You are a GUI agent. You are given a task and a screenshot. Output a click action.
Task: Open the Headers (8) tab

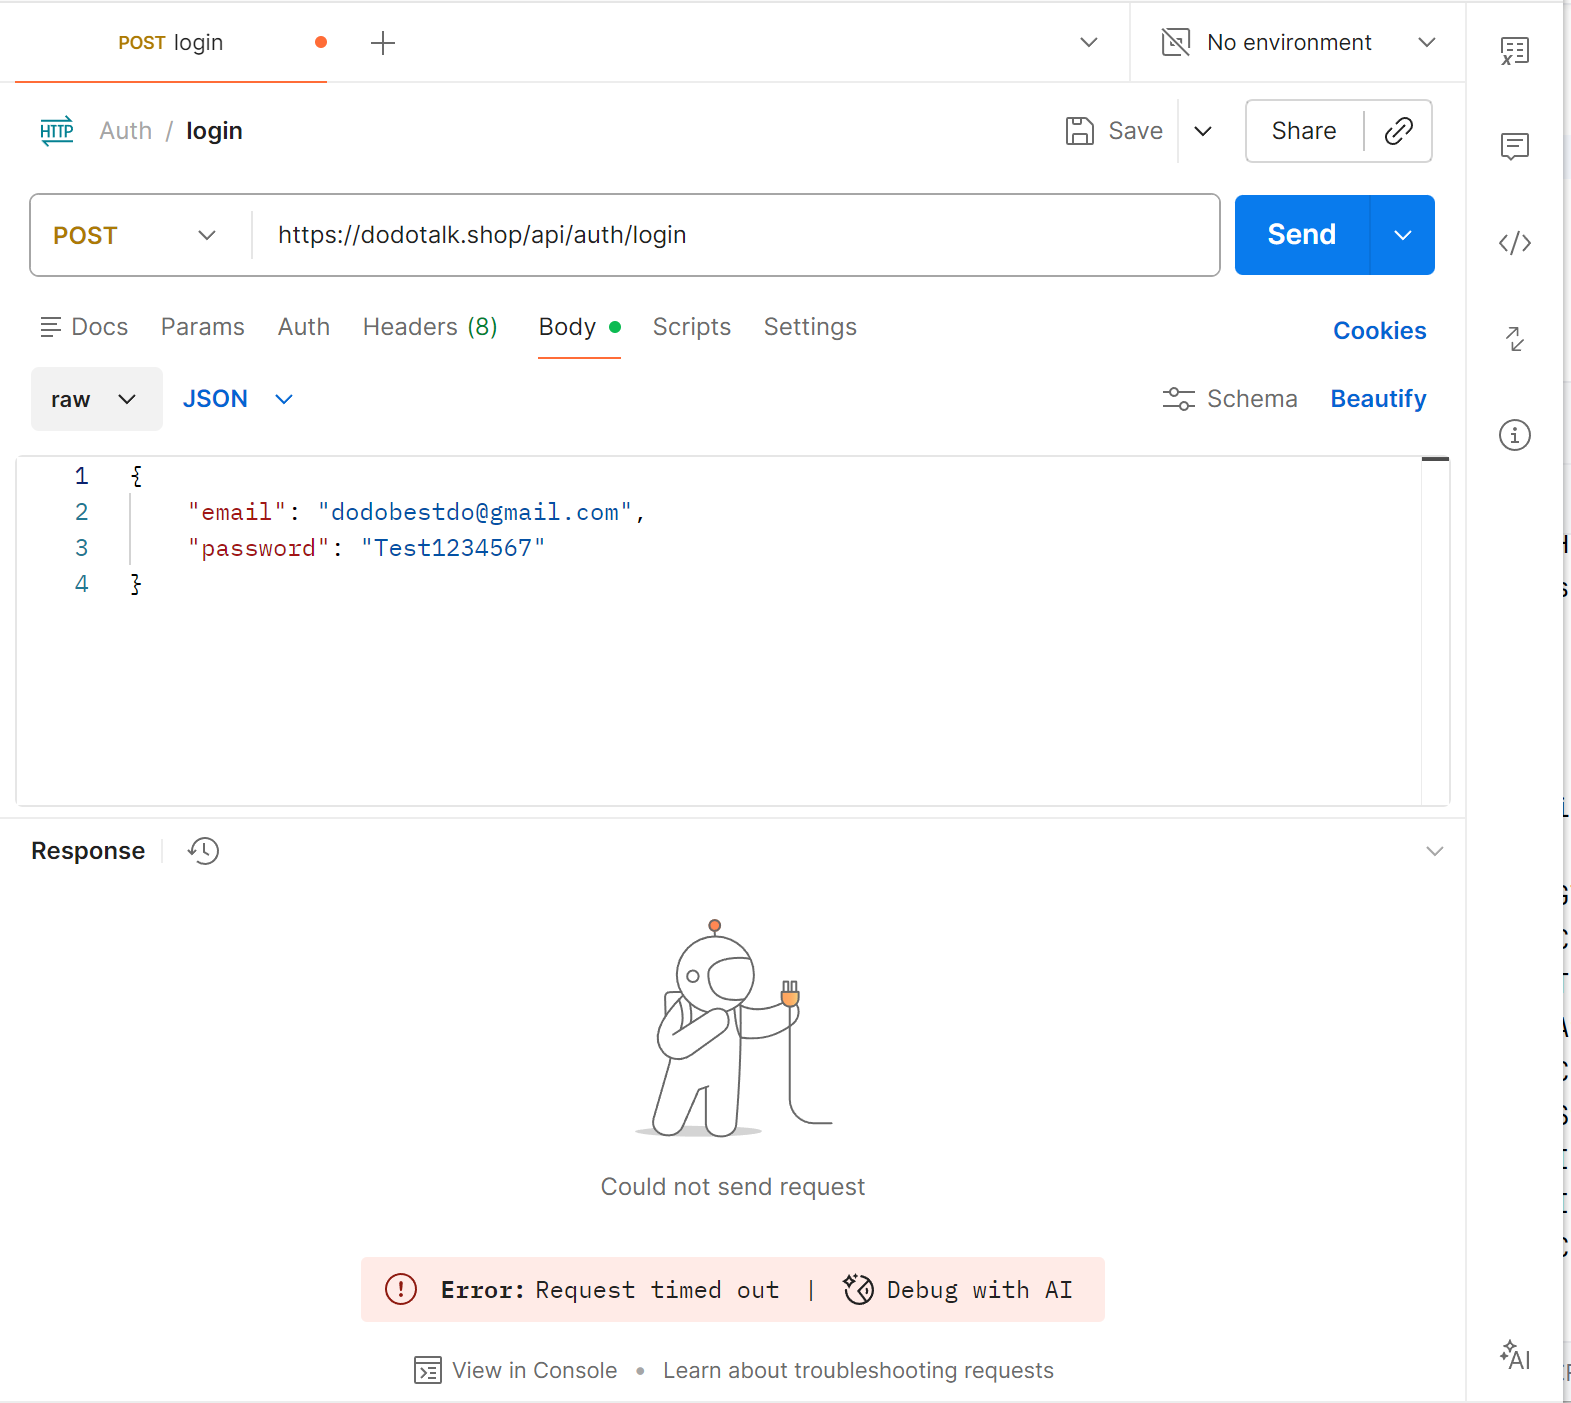(430, 327)
